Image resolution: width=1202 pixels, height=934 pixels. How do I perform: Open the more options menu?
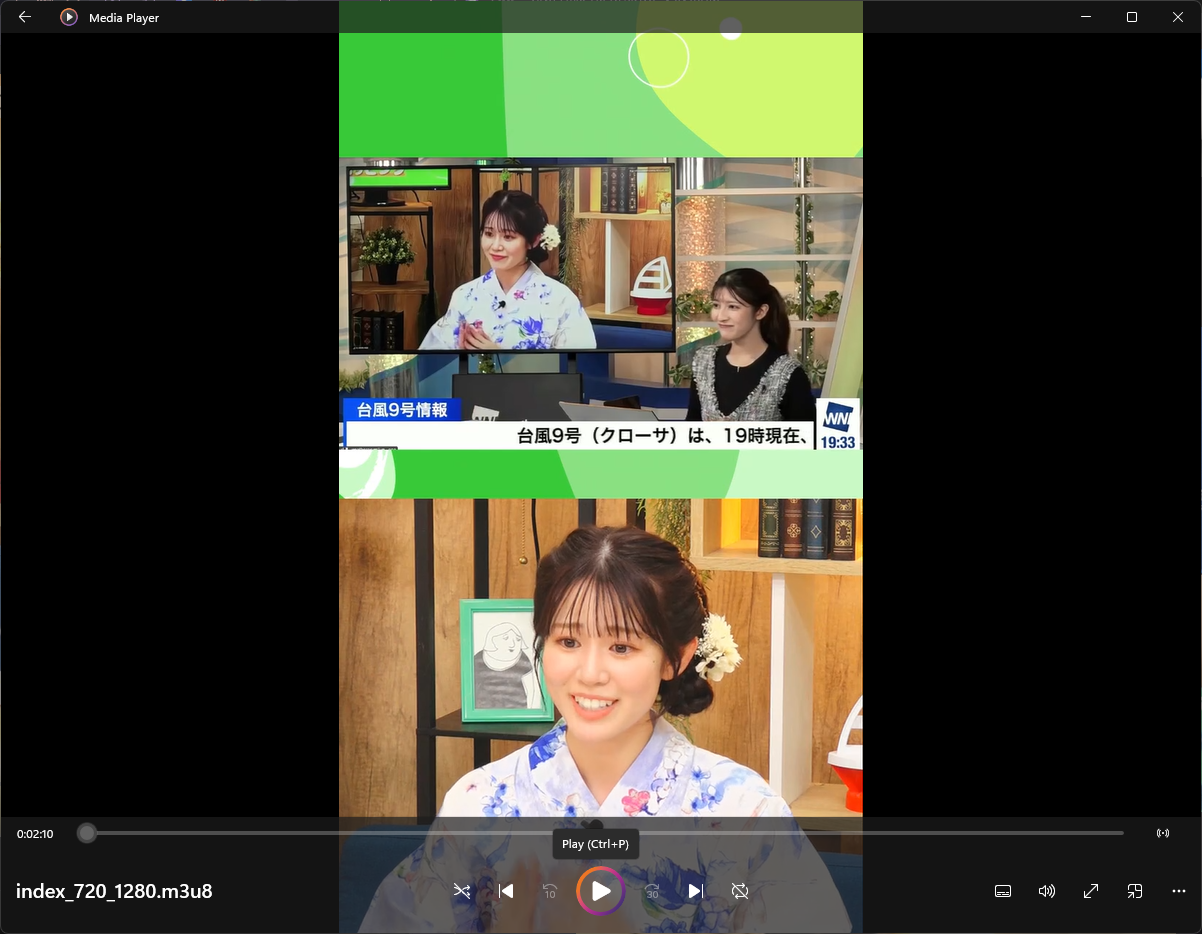pyautogui.click(x=1179, y=891)
